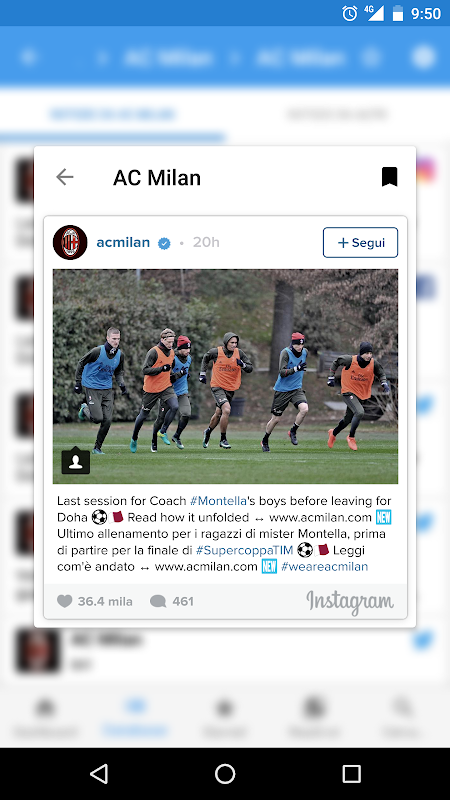Tap the verified badge next to acmilan
450x800 pixels.
(x=164, y=243)
